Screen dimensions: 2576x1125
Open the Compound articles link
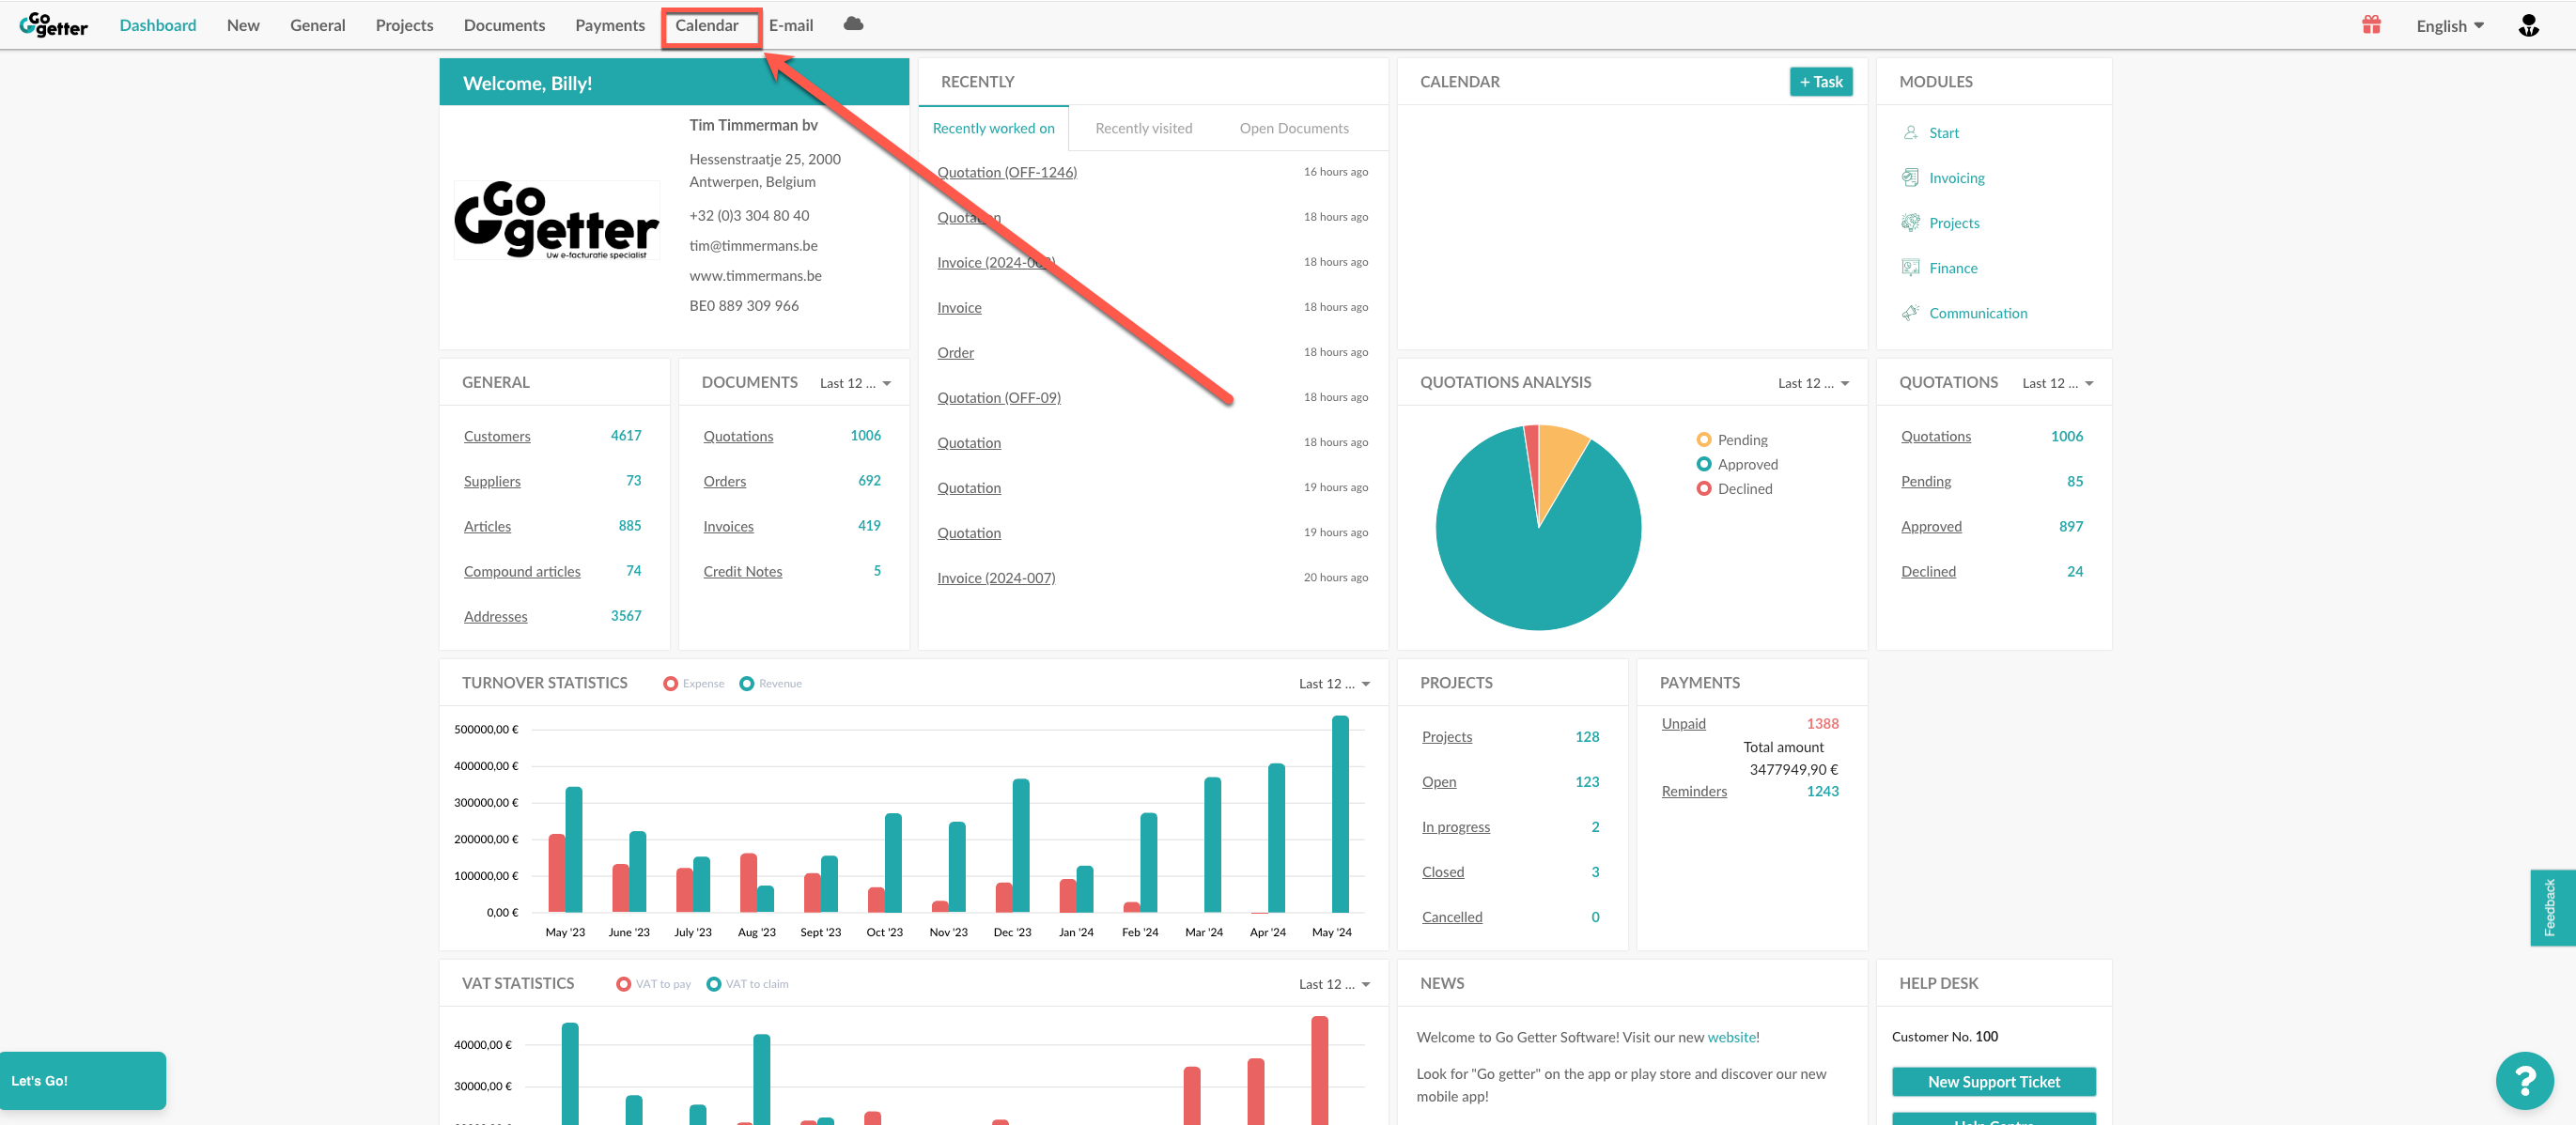click(x=521, y=571)
